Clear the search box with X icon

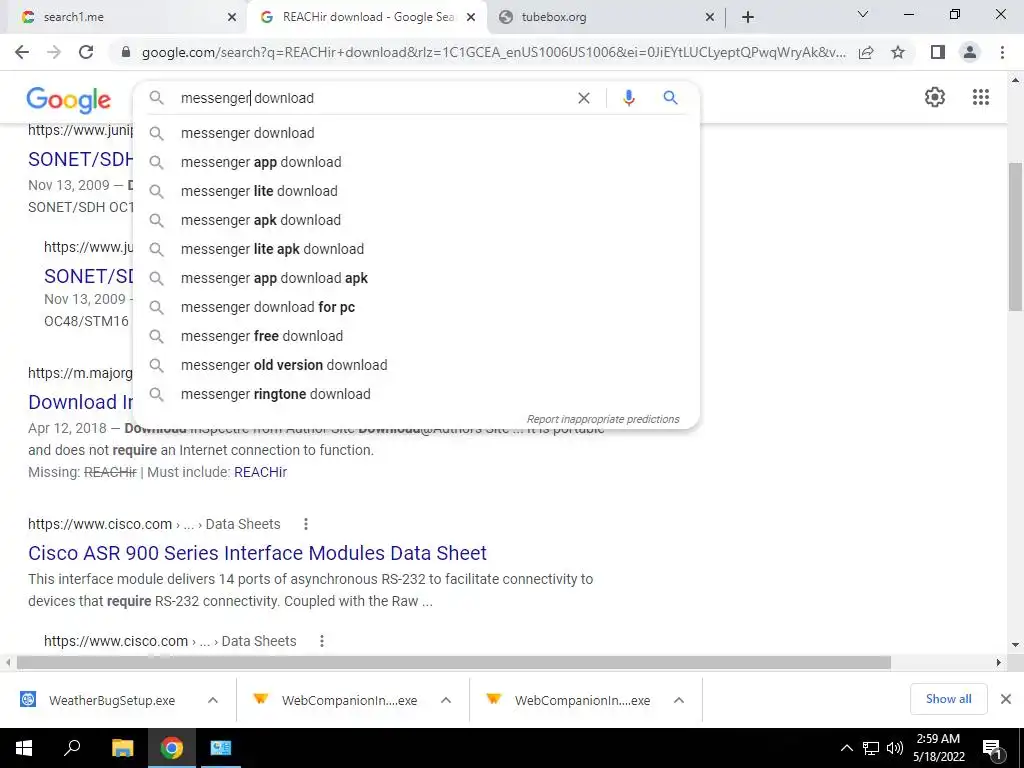(584, 98)
